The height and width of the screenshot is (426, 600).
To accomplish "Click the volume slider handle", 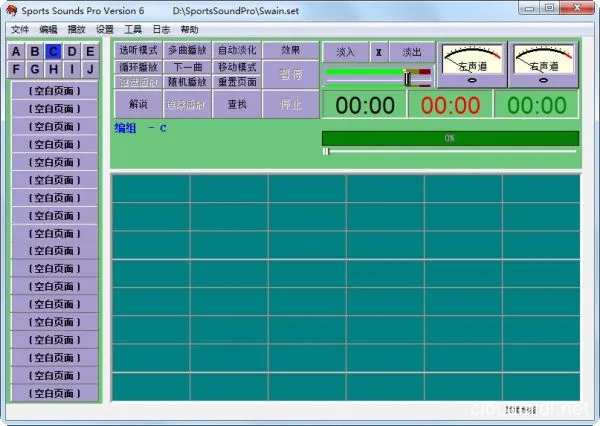I will (x=407, y=77).
